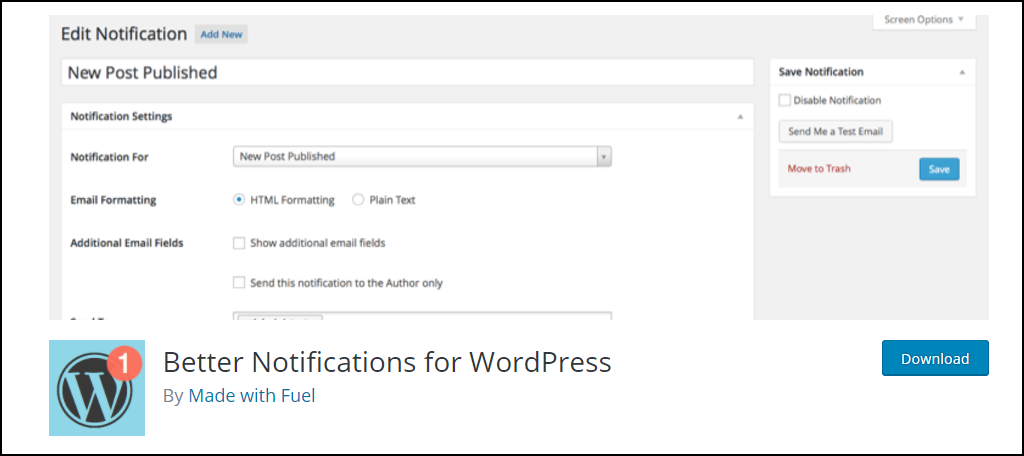This screenshot has width=1024, height=456.
Task: Check Show additional email fields
Action: click(x=239, y=243)
